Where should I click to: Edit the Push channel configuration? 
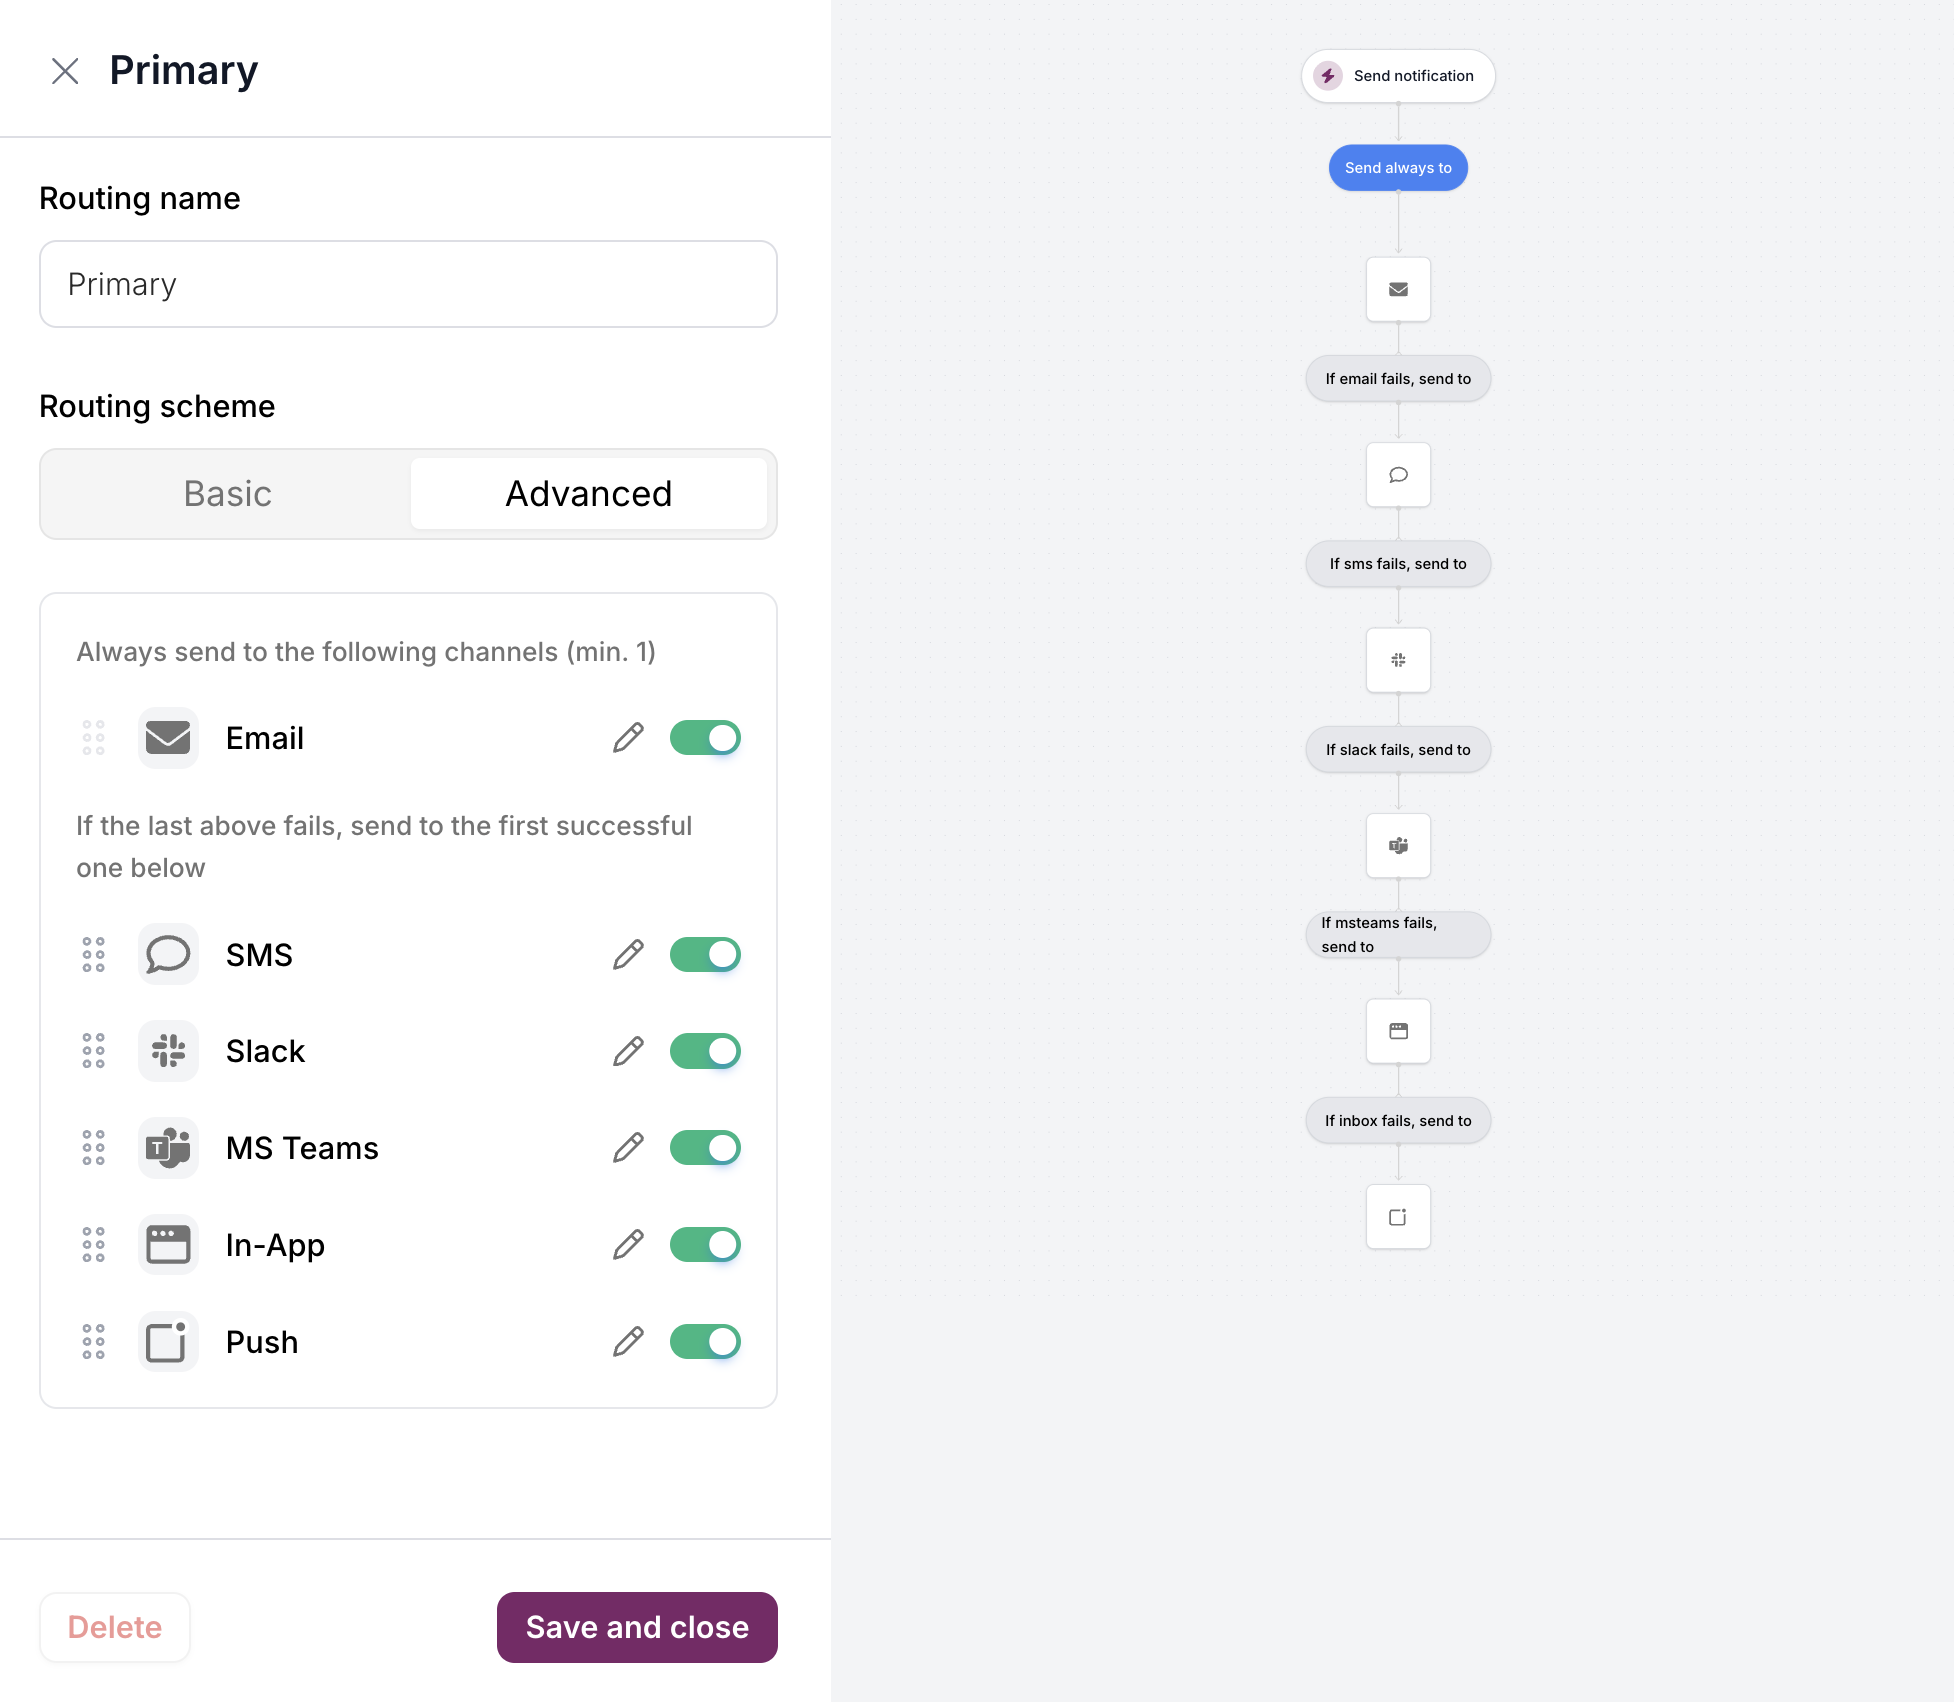click(x=628, y=1342)
